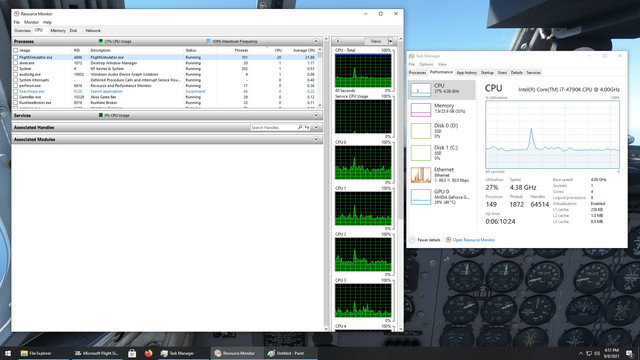The height and width of the screenshot is (360, 640).
Task: Click the taskbar clock
Action: [611, 353]
